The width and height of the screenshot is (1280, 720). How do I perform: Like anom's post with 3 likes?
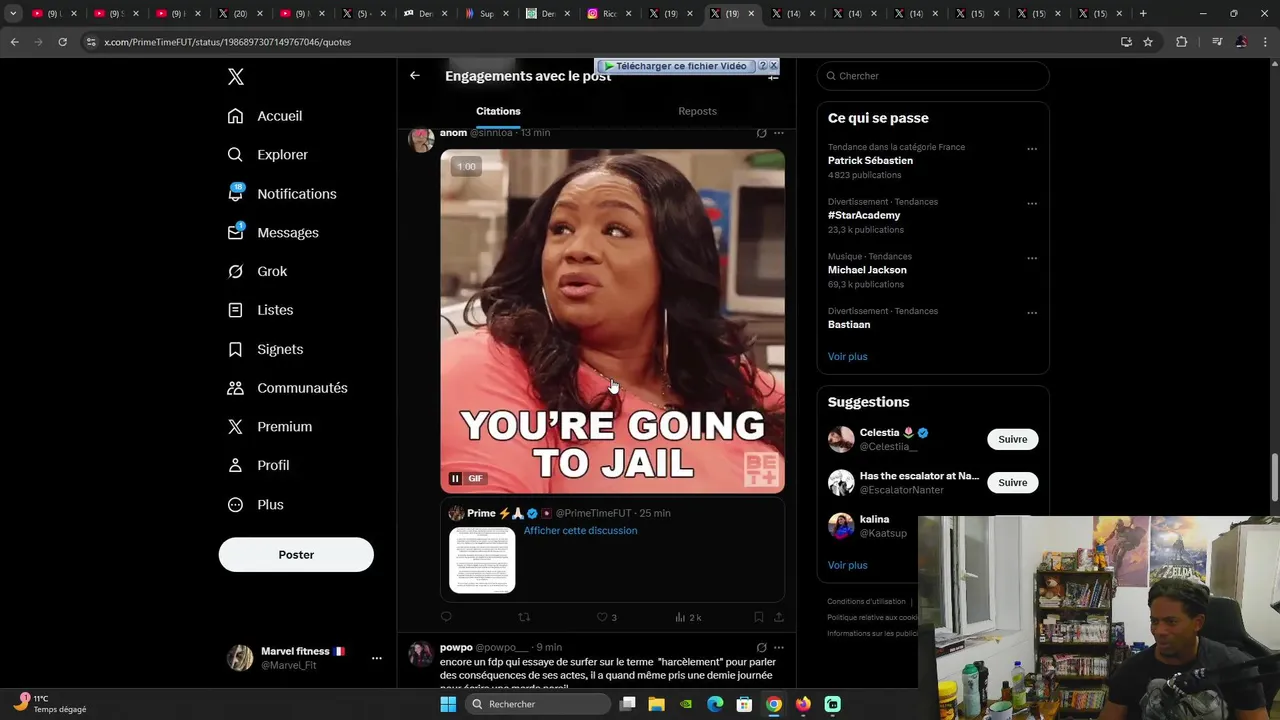pyautogui.click(x=606, y=617)
